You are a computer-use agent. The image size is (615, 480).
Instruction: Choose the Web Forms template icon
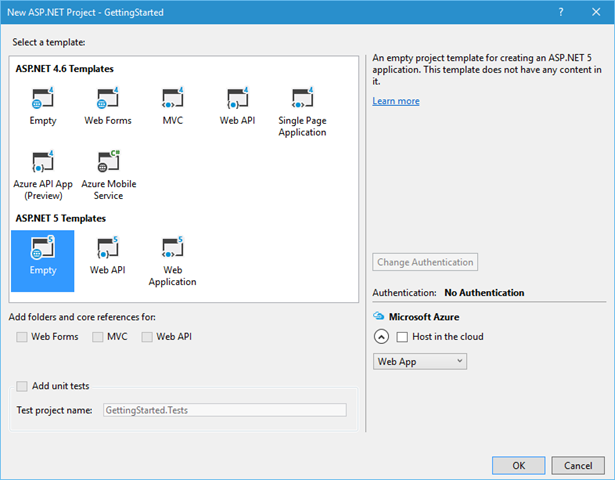(107, 100)
